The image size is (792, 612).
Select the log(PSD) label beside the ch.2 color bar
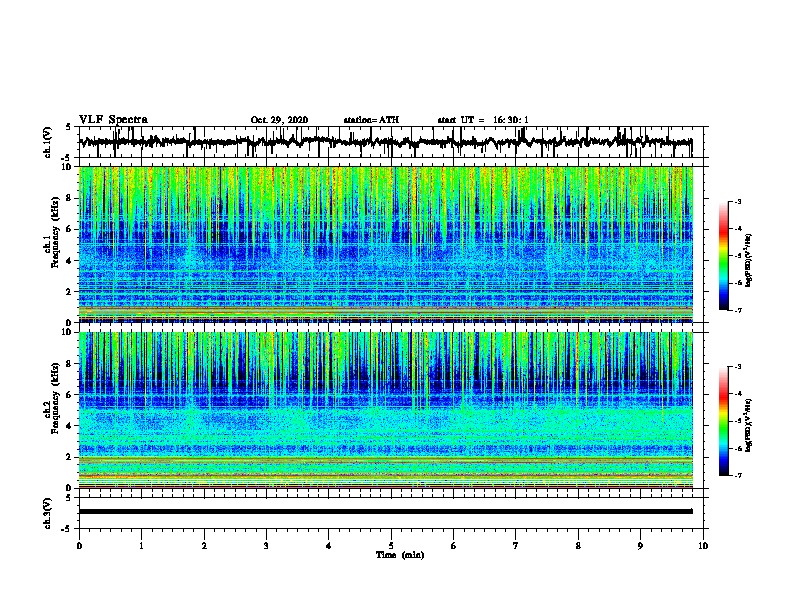click(x=749, y=425)
